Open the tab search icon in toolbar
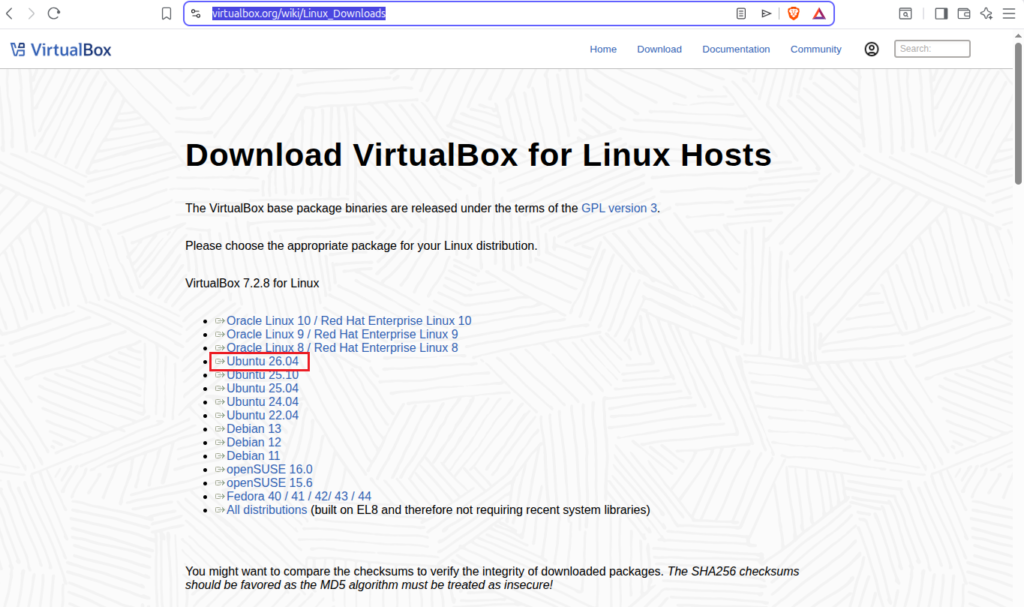The height and width of the screenshot is (607, 1024). [x=905, y=13]
